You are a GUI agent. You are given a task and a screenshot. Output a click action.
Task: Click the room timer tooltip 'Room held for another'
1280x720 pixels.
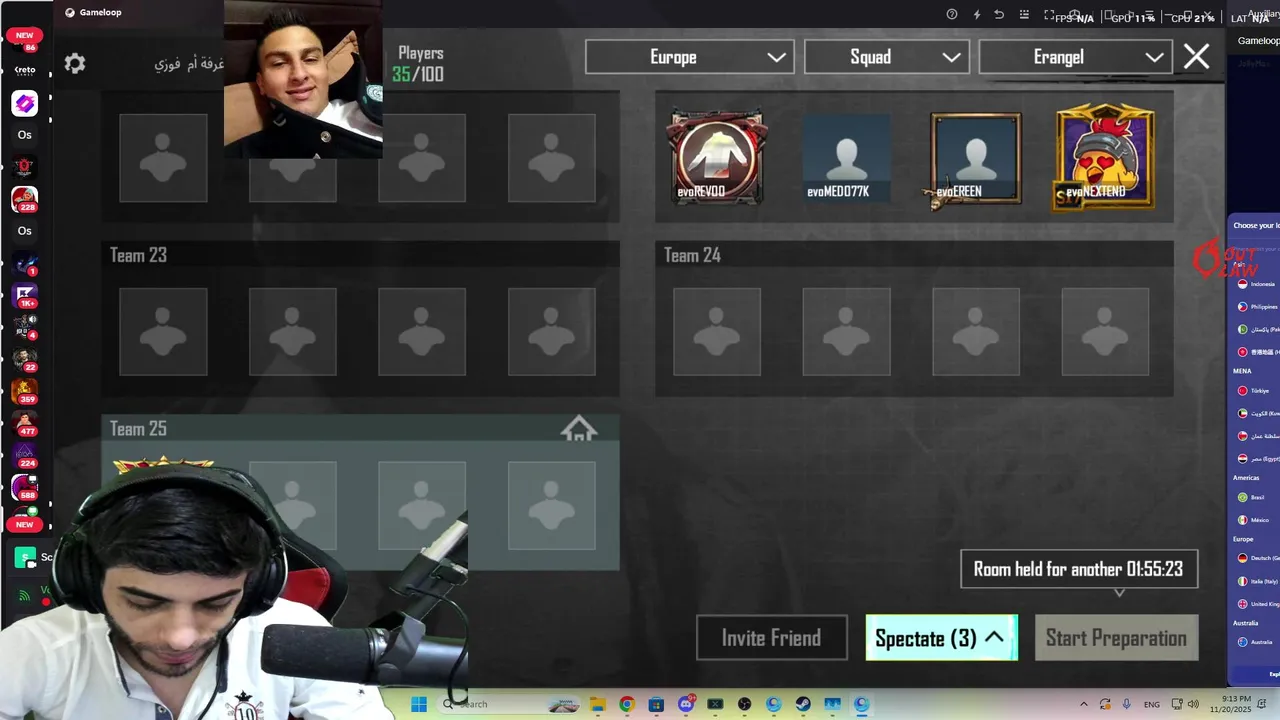pyautogui.click(x=1079, y=569)
